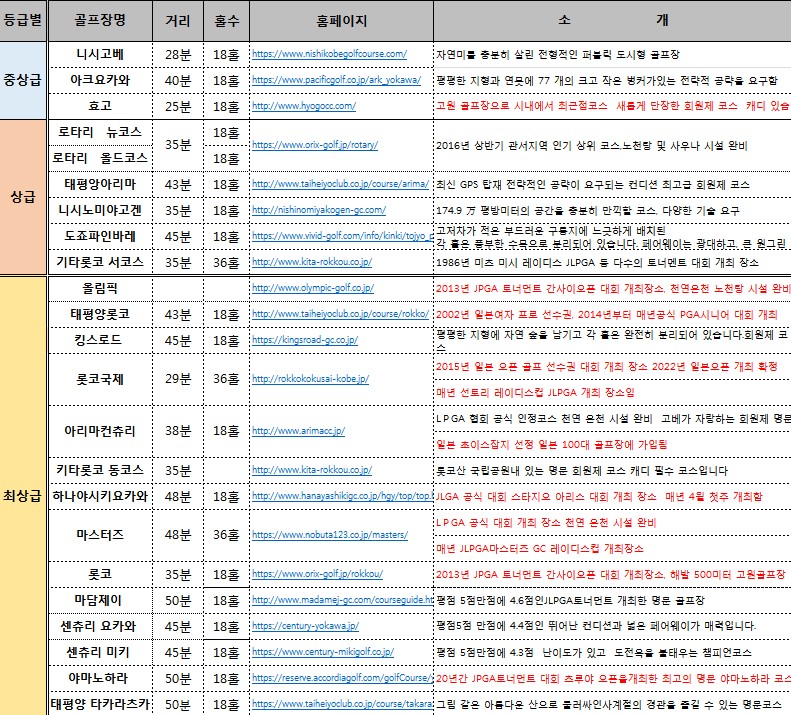791x715 pixels.
Task: Select the 태평양롯코 cell
Action: (100, 314)
